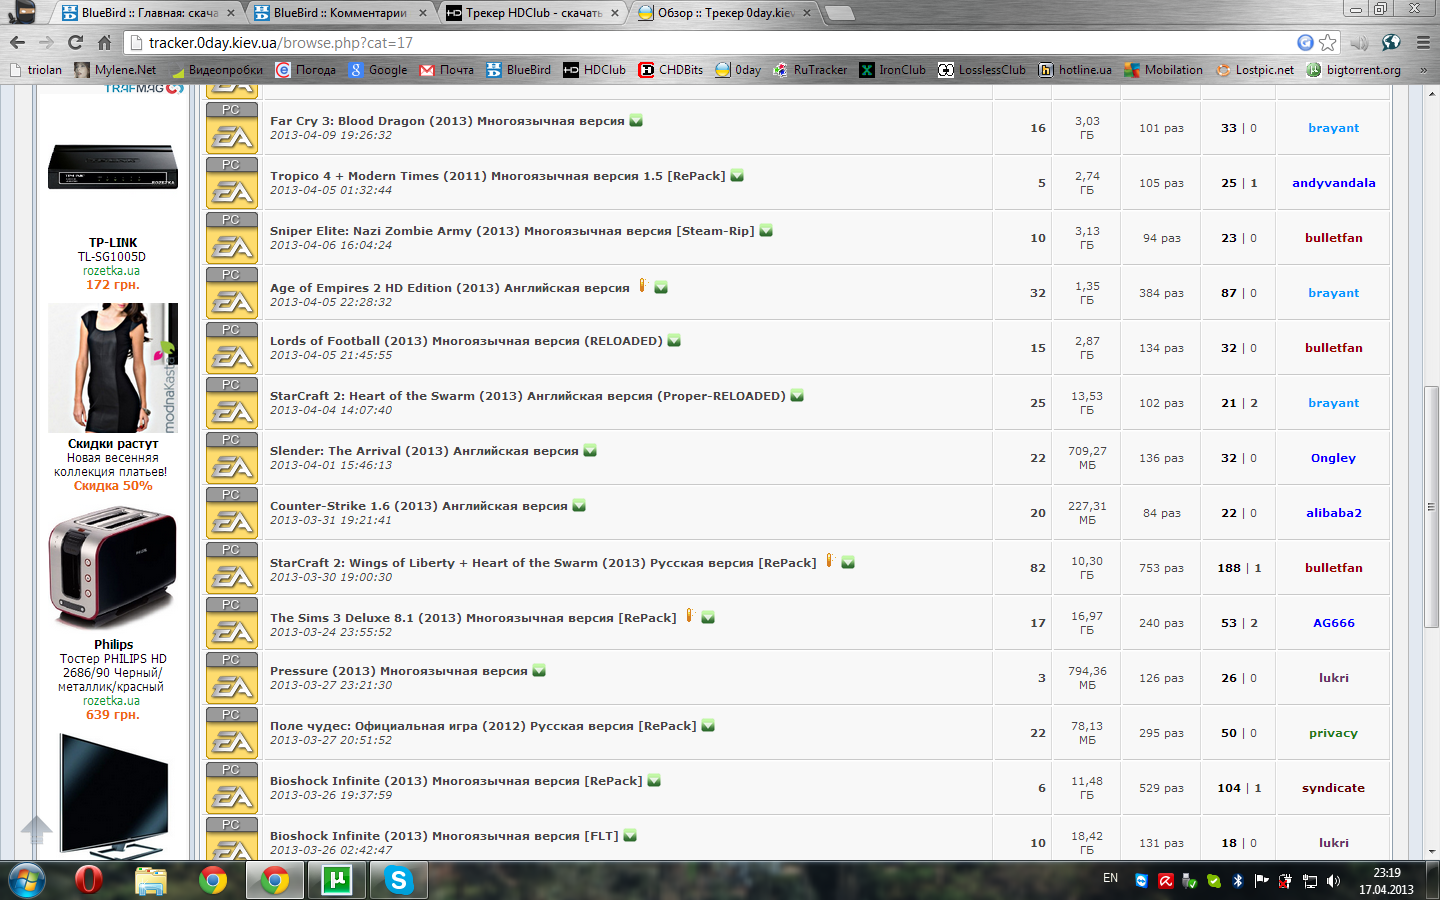This screenshot has height=900, width=1440.
Task: Download Slender: The Arrival torrent icon
Action: click(x=590, y=451)
